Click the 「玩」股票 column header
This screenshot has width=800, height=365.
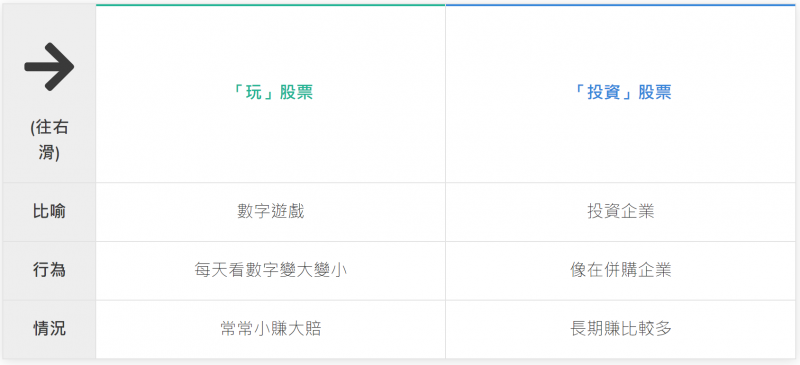point(270,92)
